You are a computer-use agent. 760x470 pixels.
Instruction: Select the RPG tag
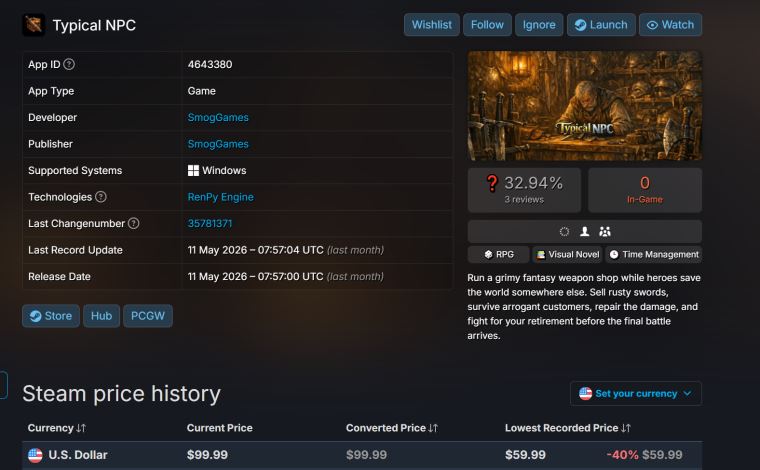point(499,254)
